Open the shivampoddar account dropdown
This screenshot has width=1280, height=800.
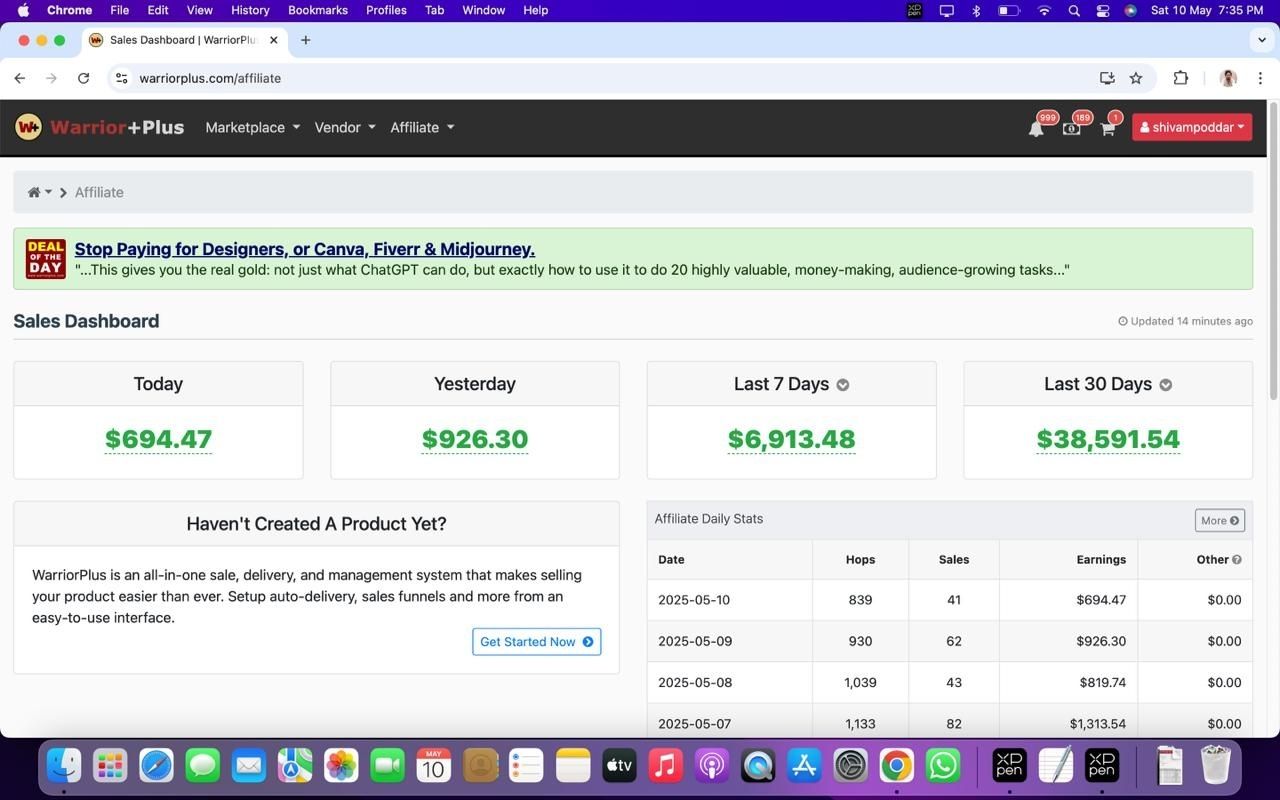1191,127
